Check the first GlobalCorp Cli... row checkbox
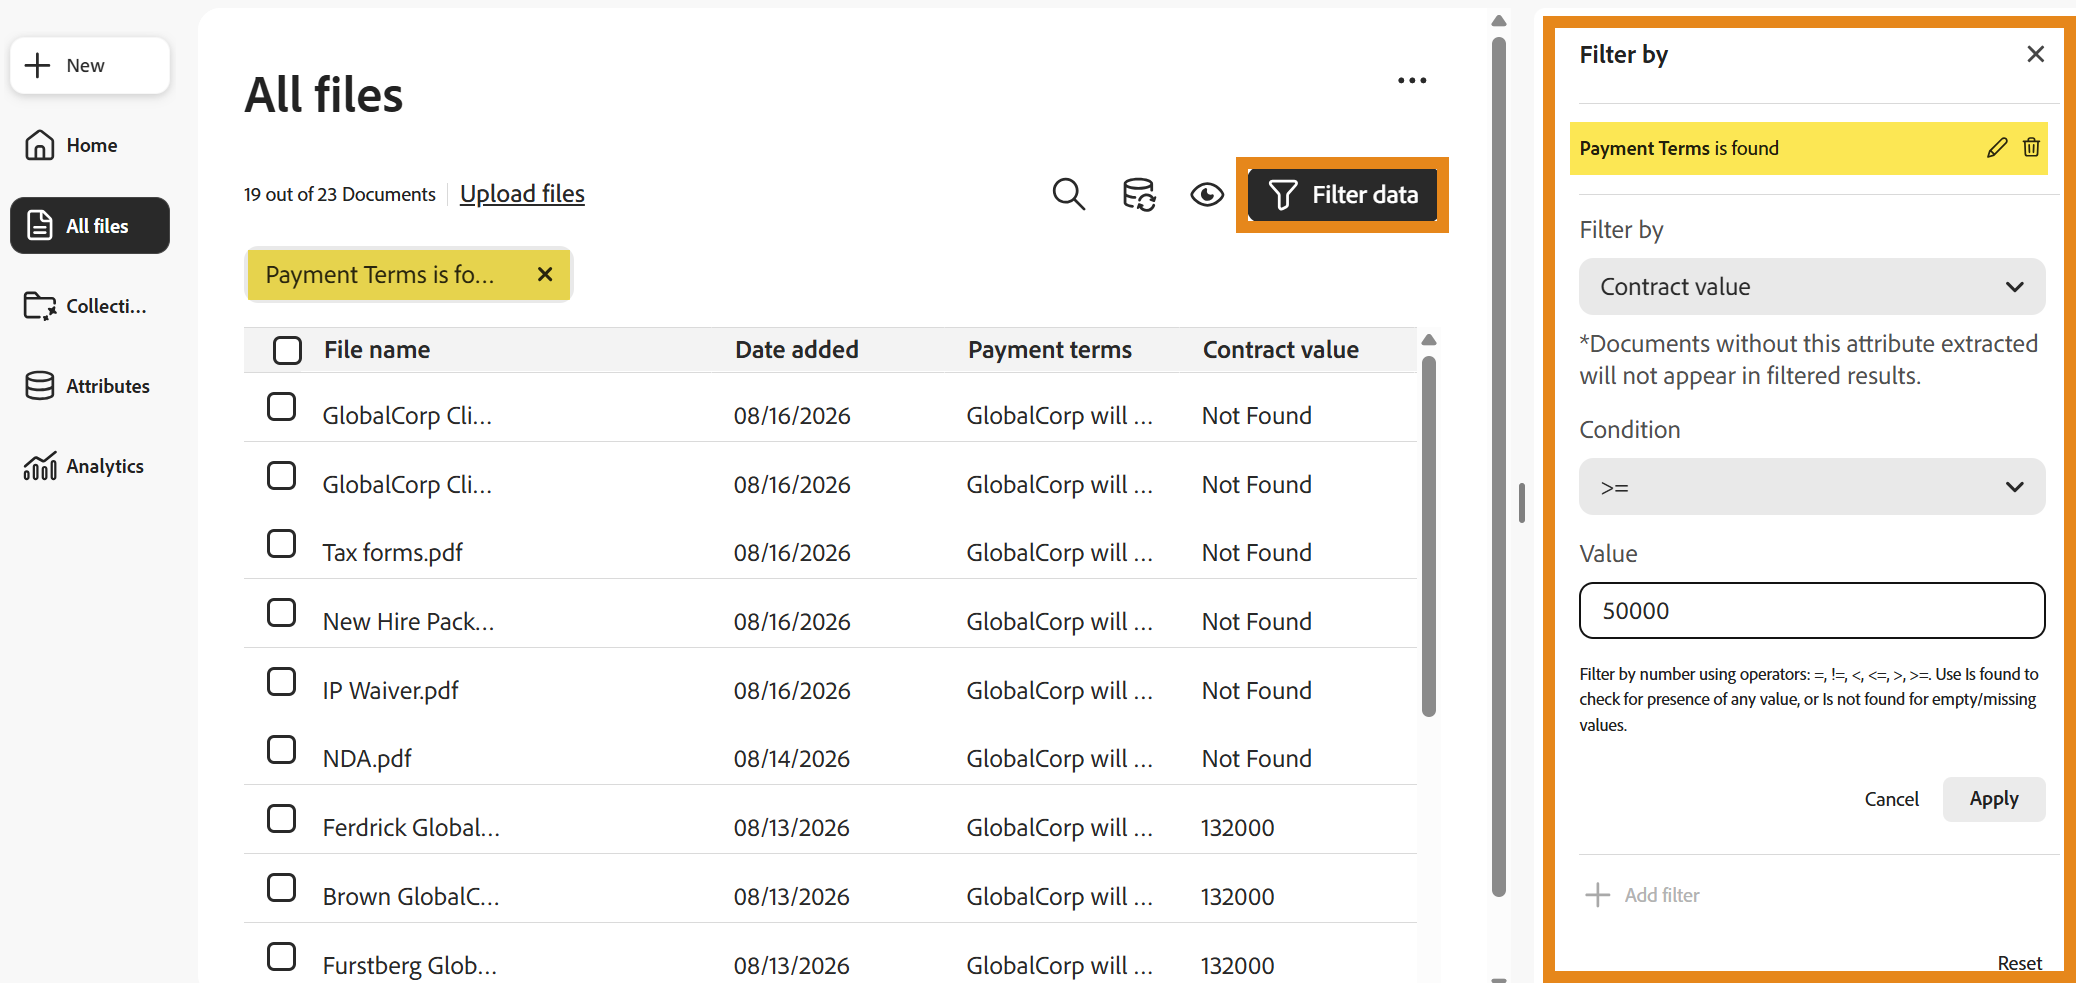 281,407
